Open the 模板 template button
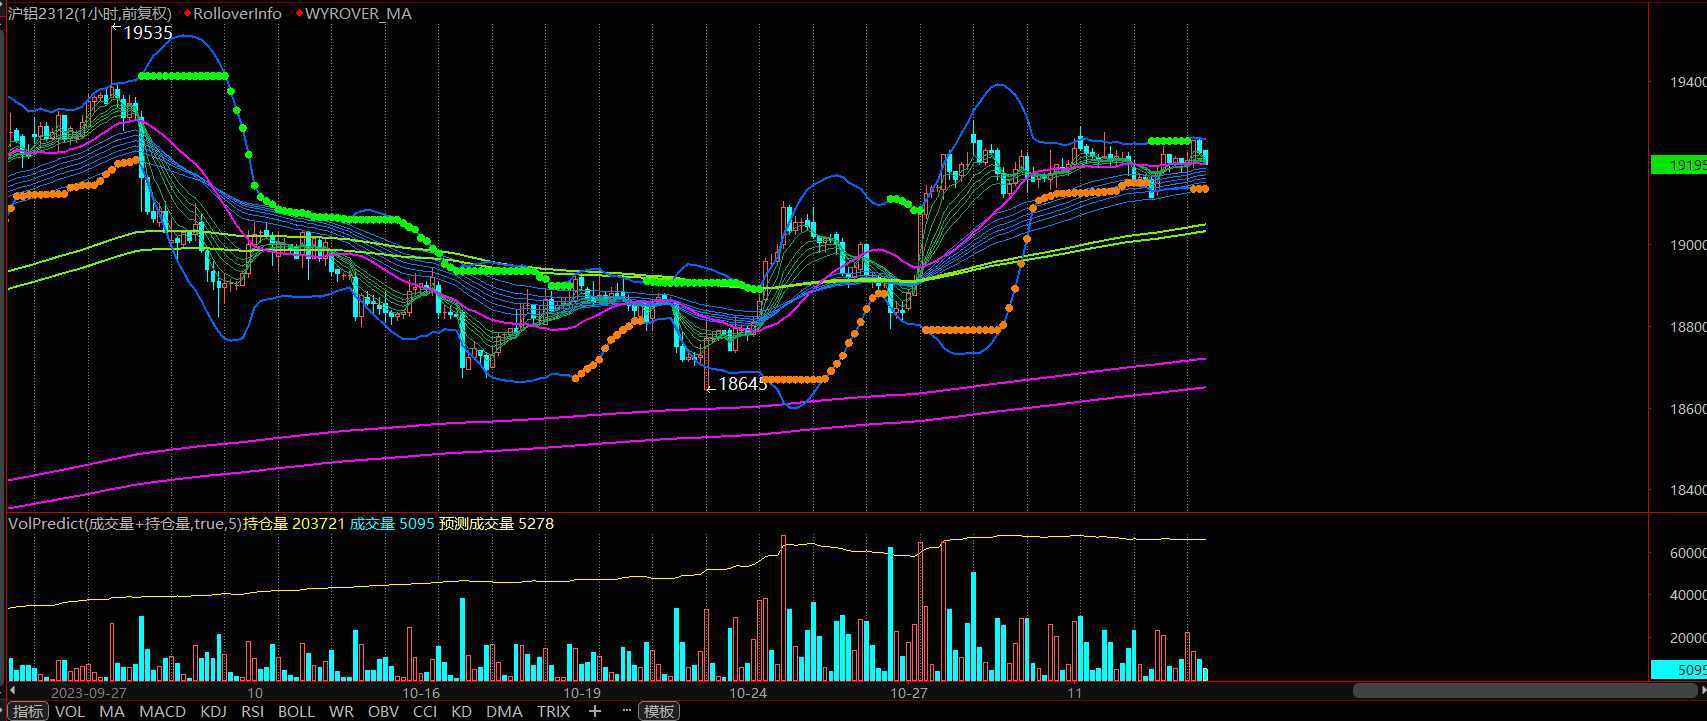The width and height of the screenshot is (1707, 721). [659, 711]
